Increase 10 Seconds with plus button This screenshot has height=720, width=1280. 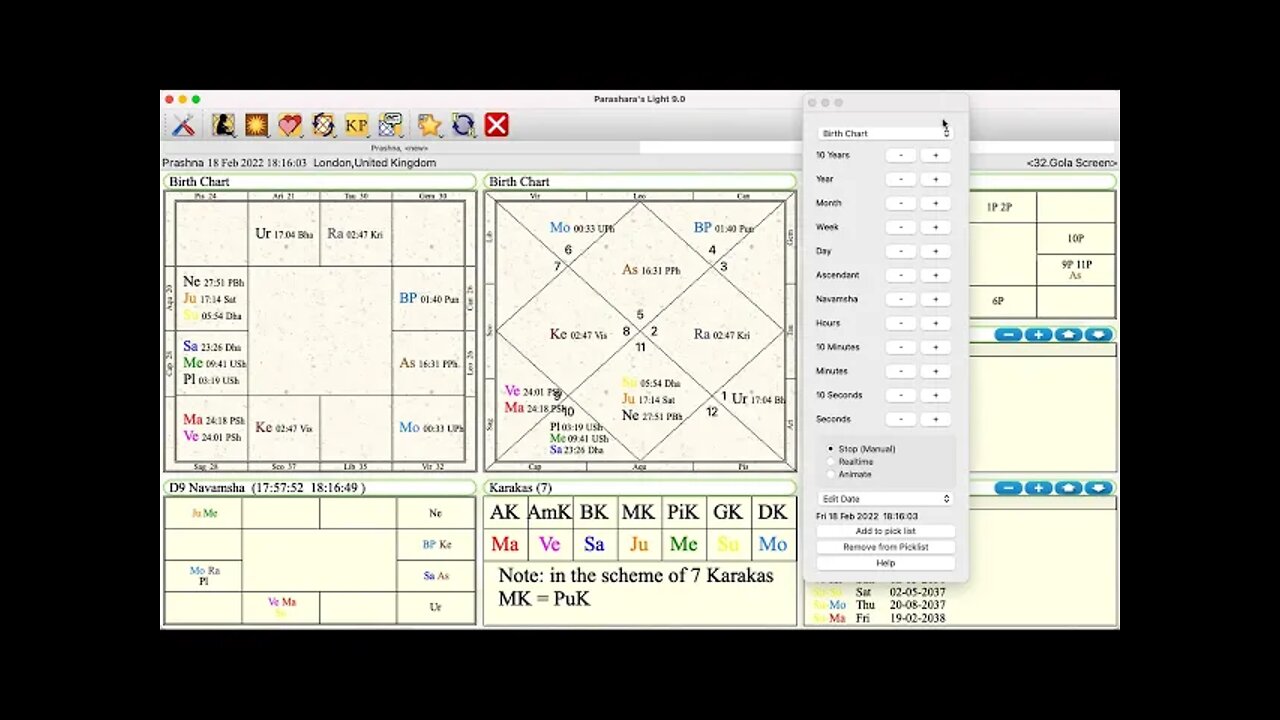pyautogui.click(x=936, y=395)
